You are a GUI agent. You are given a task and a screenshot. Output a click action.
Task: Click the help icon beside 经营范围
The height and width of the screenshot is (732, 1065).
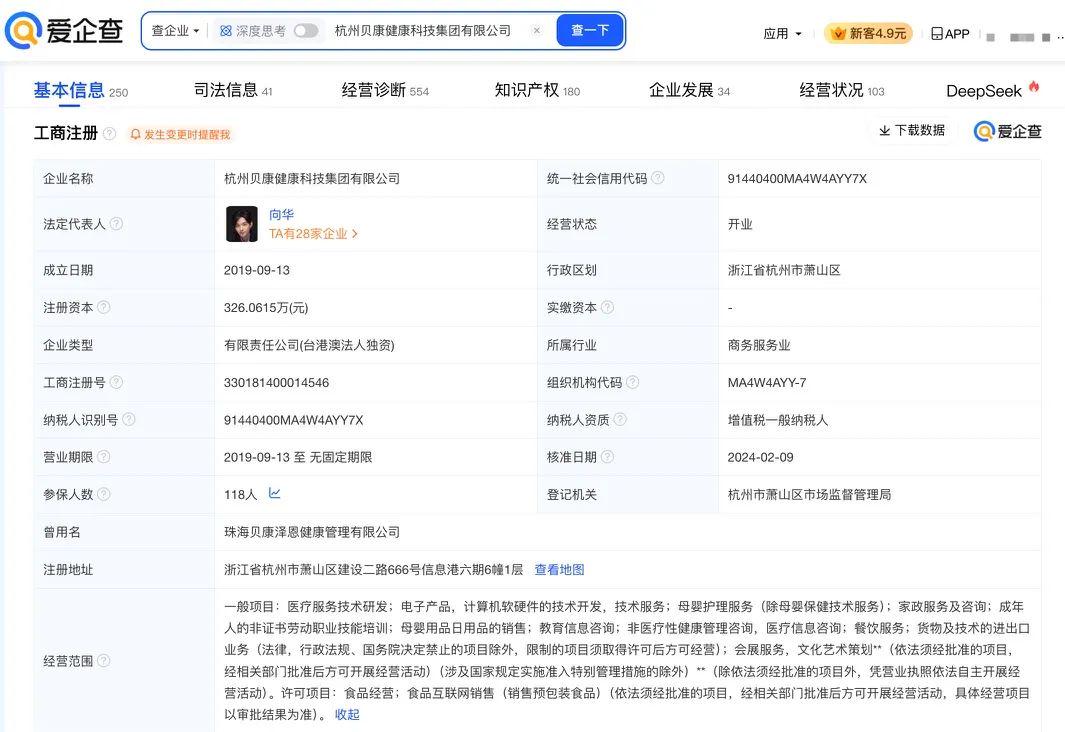pos(103,660)
